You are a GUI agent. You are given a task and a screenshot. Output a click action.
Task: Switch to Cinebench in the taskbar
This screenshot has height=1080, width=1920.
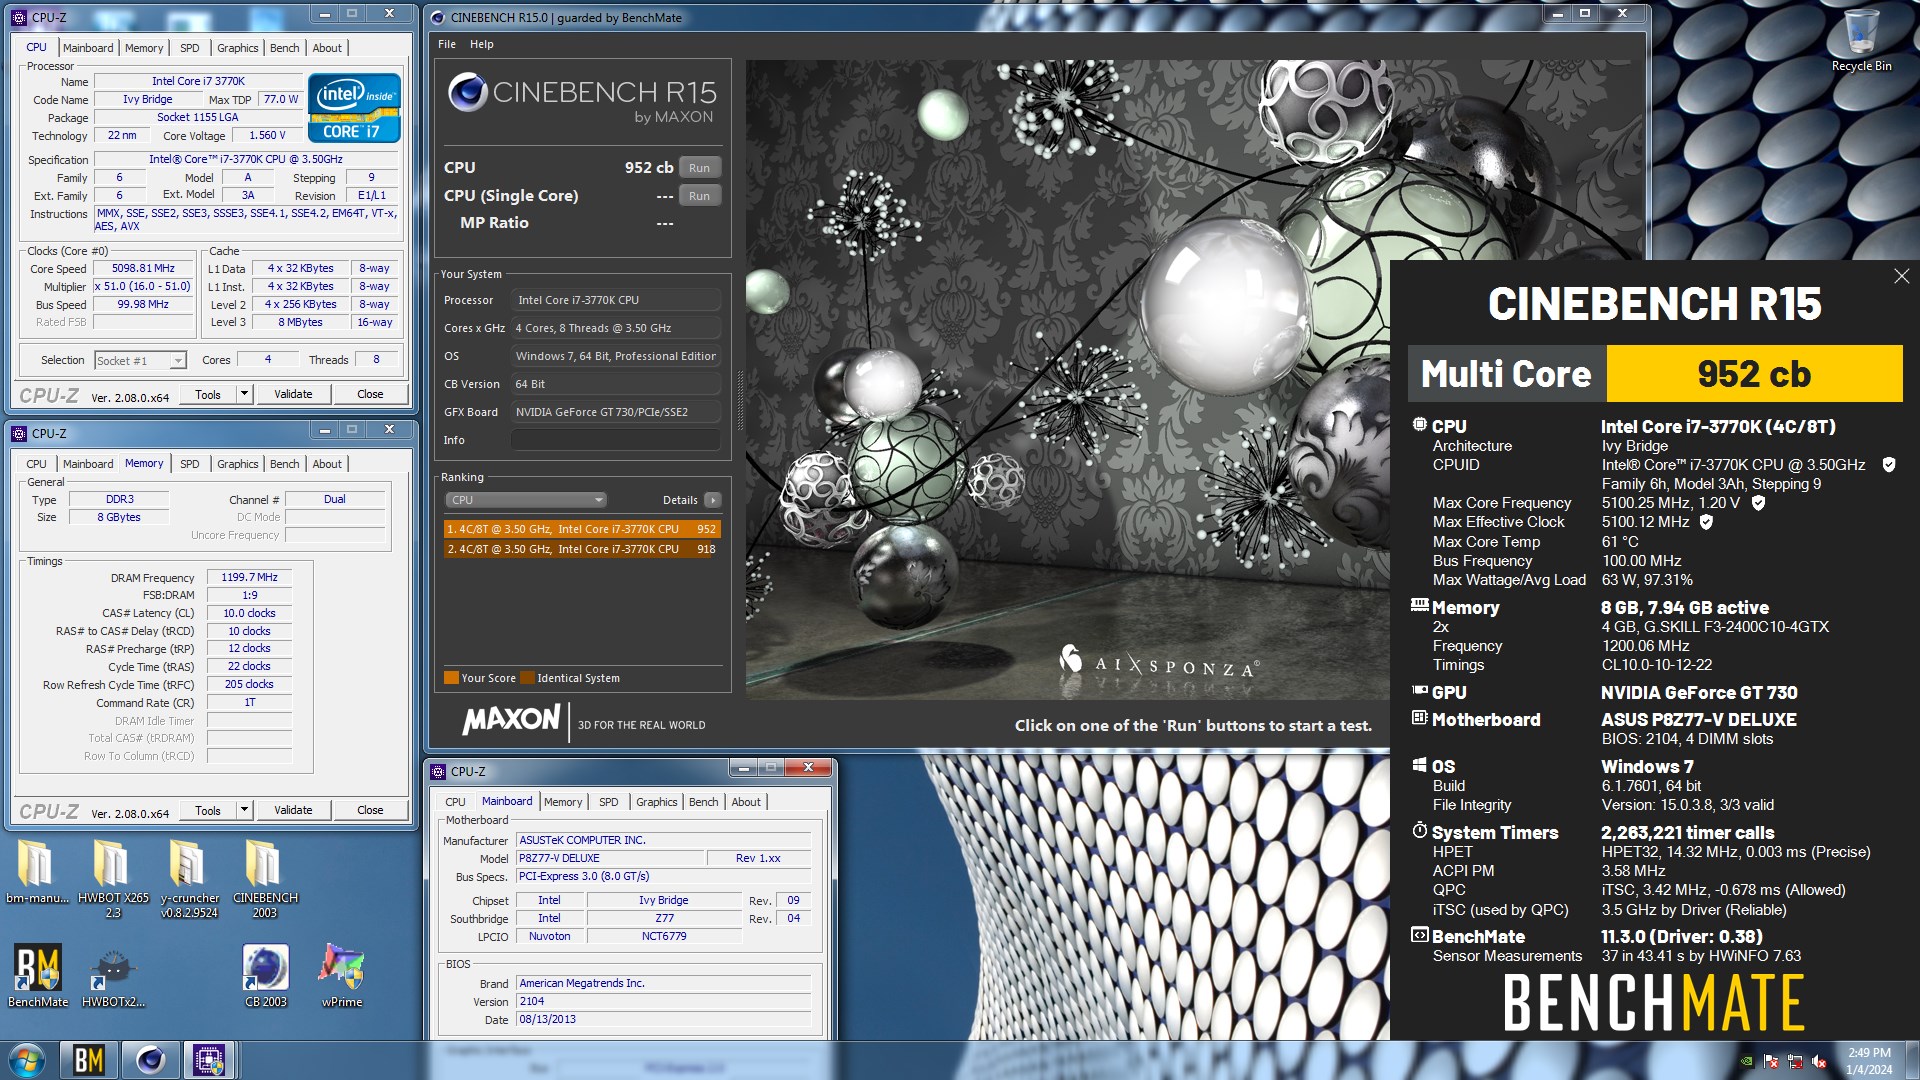pos(150,1060)
